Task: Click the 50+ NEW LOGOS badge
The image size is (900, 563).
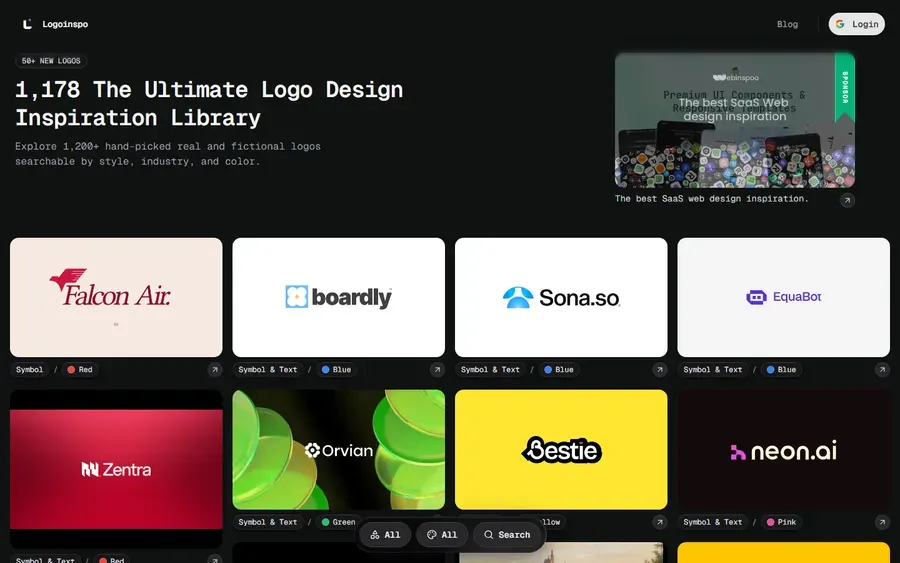Action: (51, 61)
